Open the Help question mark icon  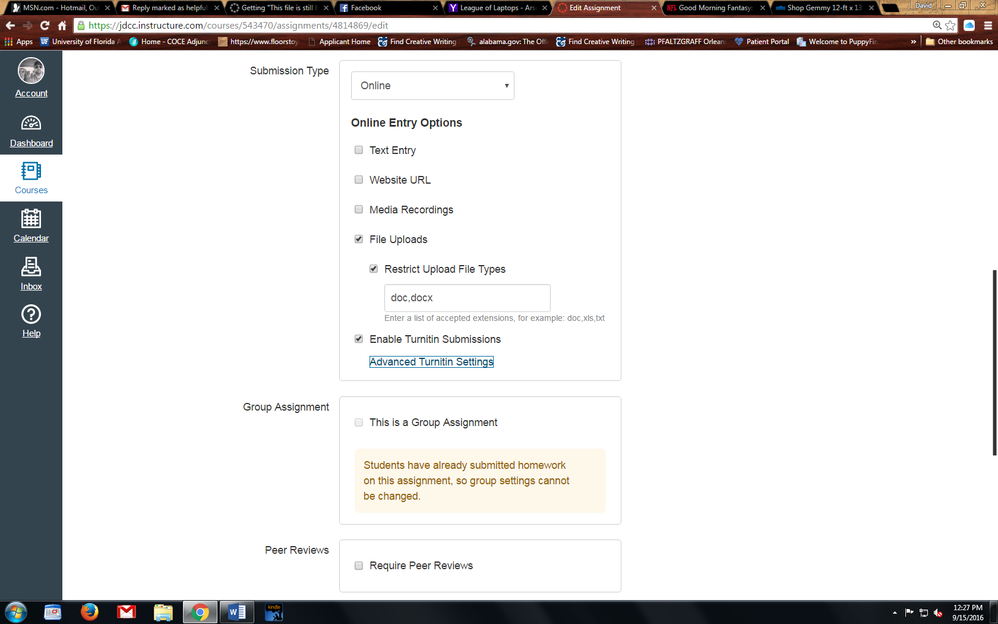click(31, 315)
